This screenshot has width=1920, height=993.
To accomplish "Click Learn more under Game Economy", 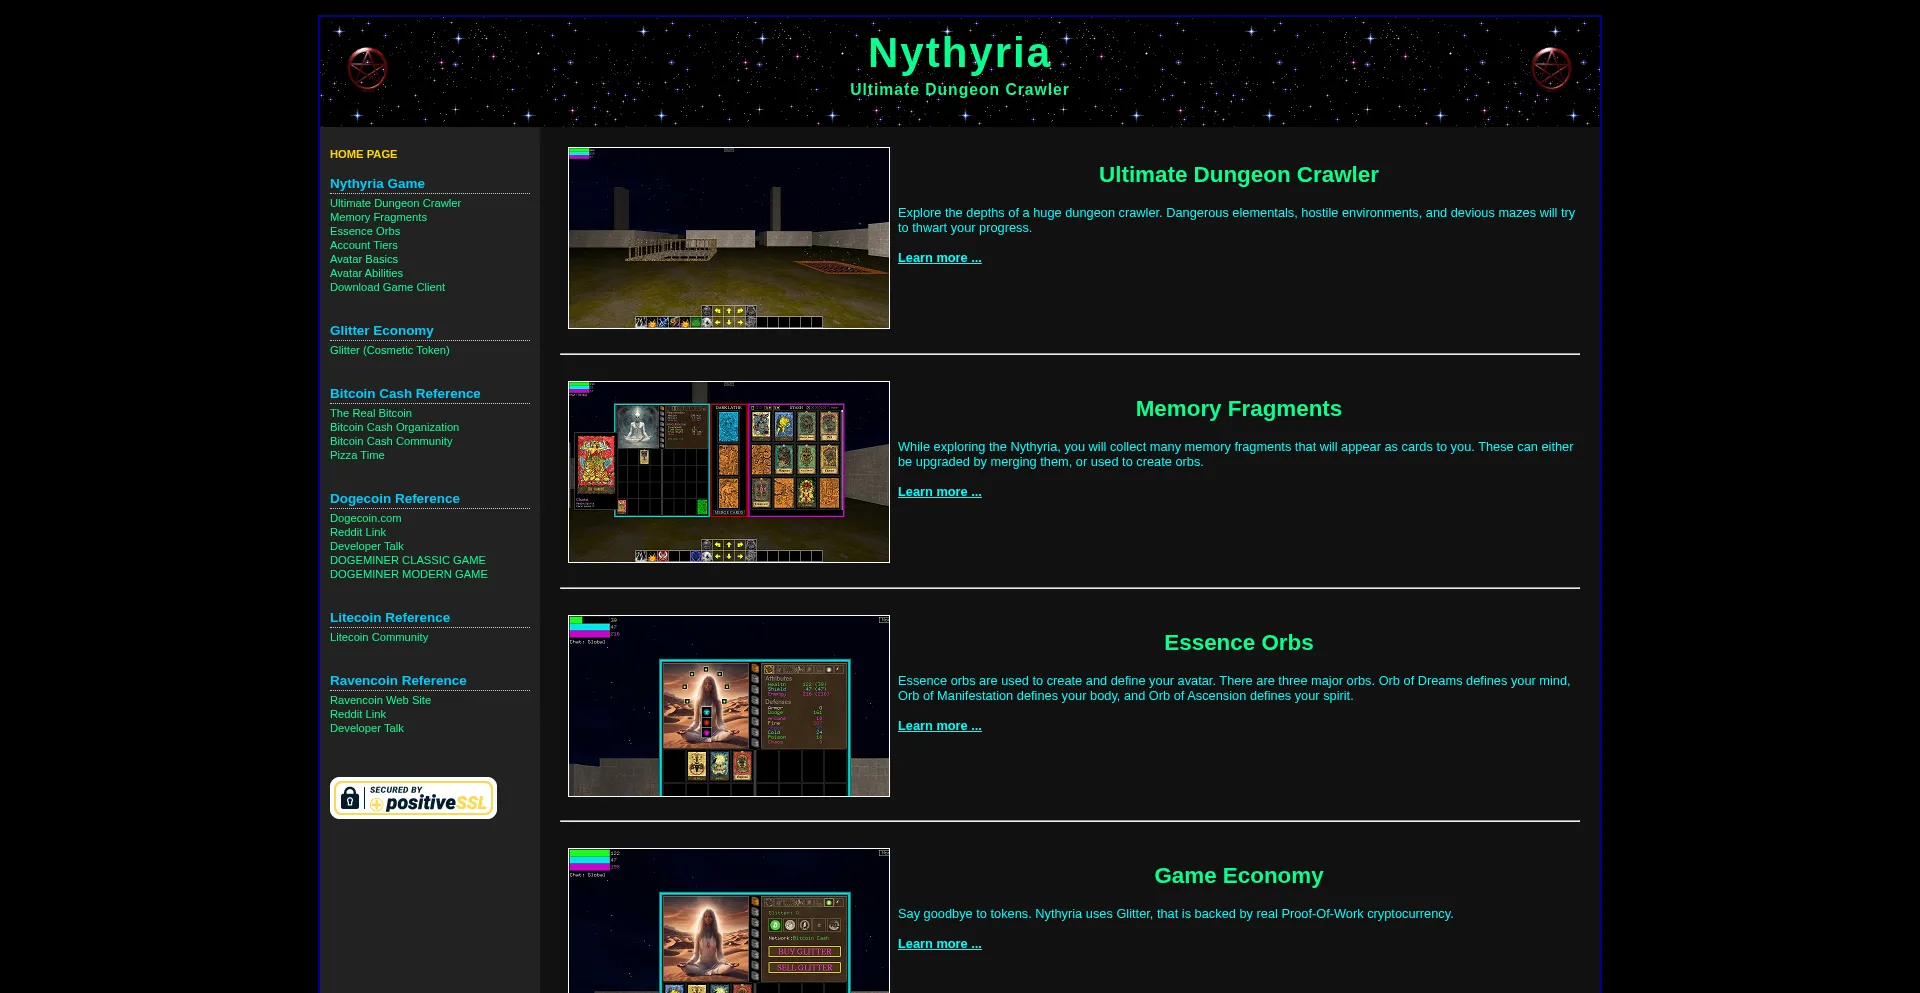I will pos(939,944).
